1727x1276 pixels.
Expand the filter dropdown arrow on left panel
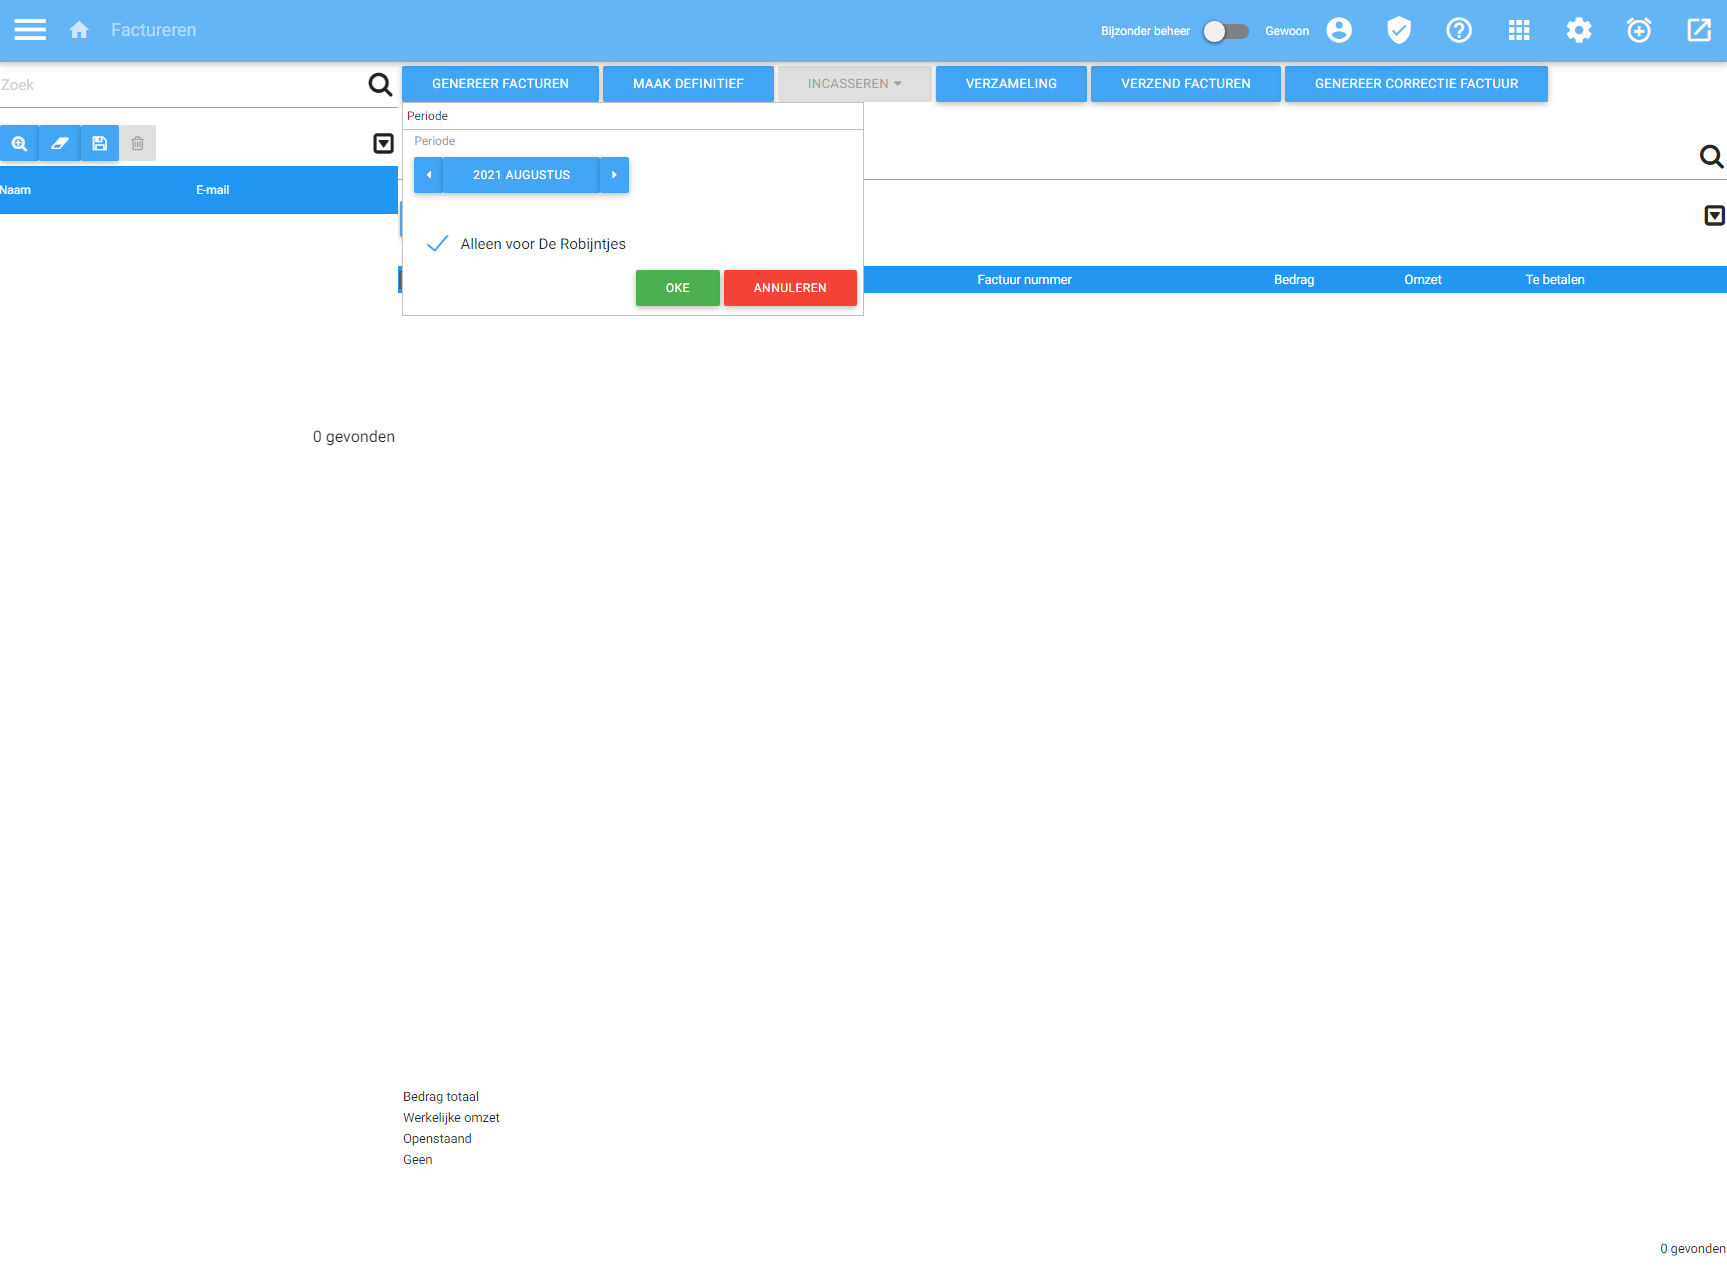tap(383, 144)
